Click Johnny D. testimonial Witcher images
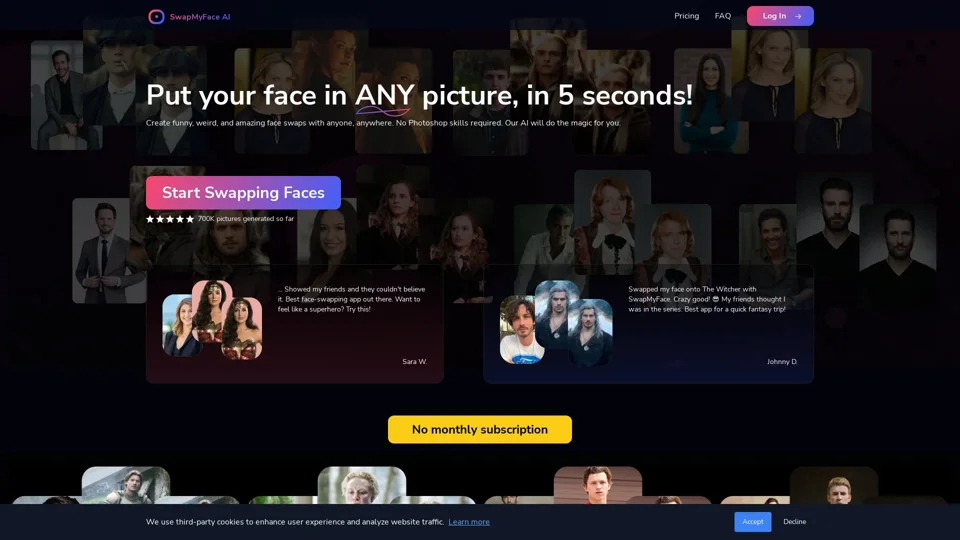This screenshot has width=960, height=540. click(x=556, y=323)
